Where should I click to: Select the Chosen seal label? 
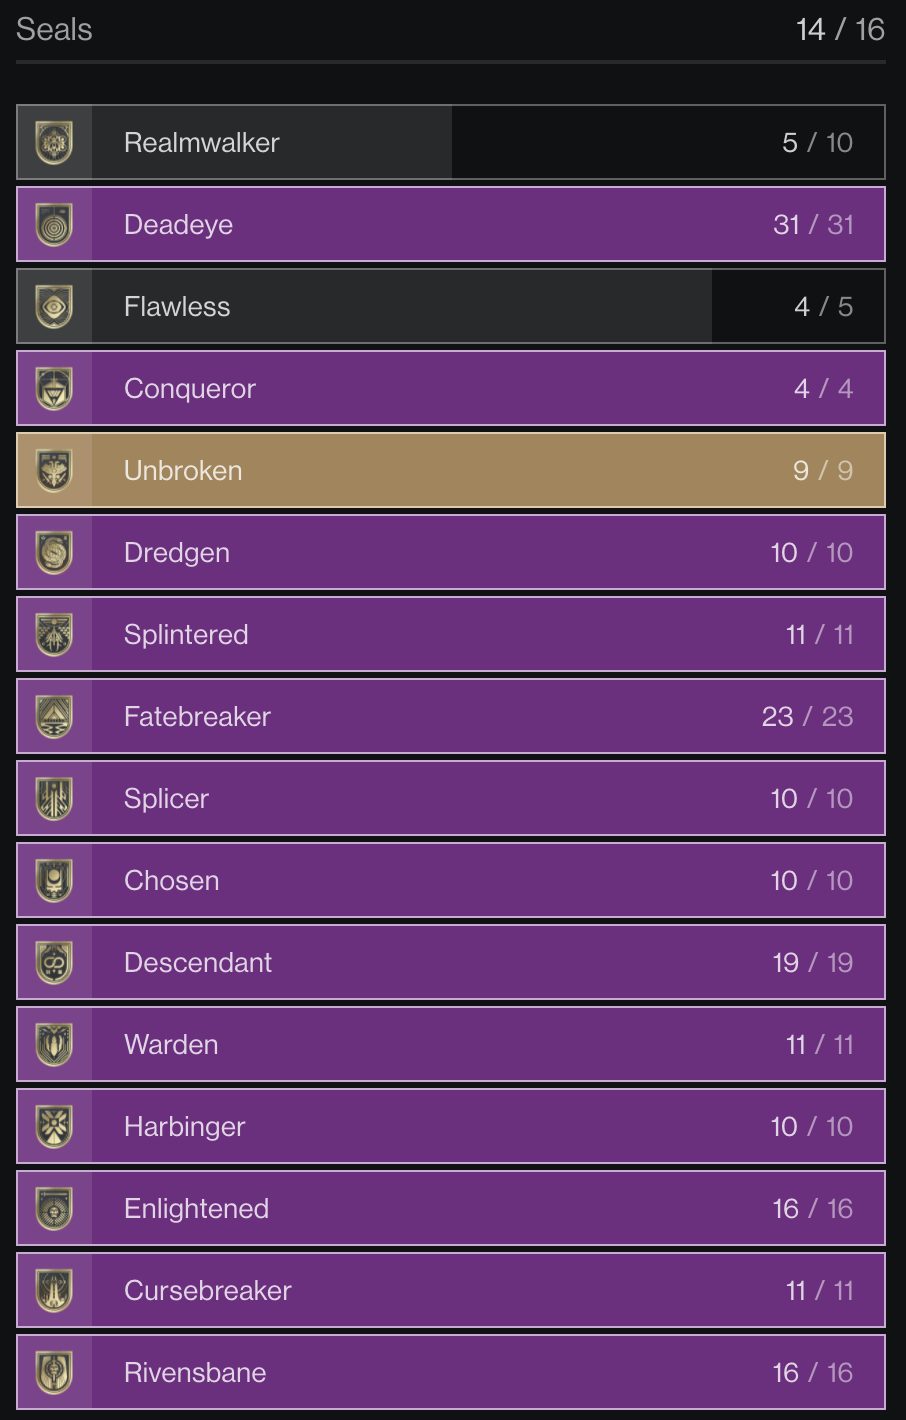coord(171,880)
